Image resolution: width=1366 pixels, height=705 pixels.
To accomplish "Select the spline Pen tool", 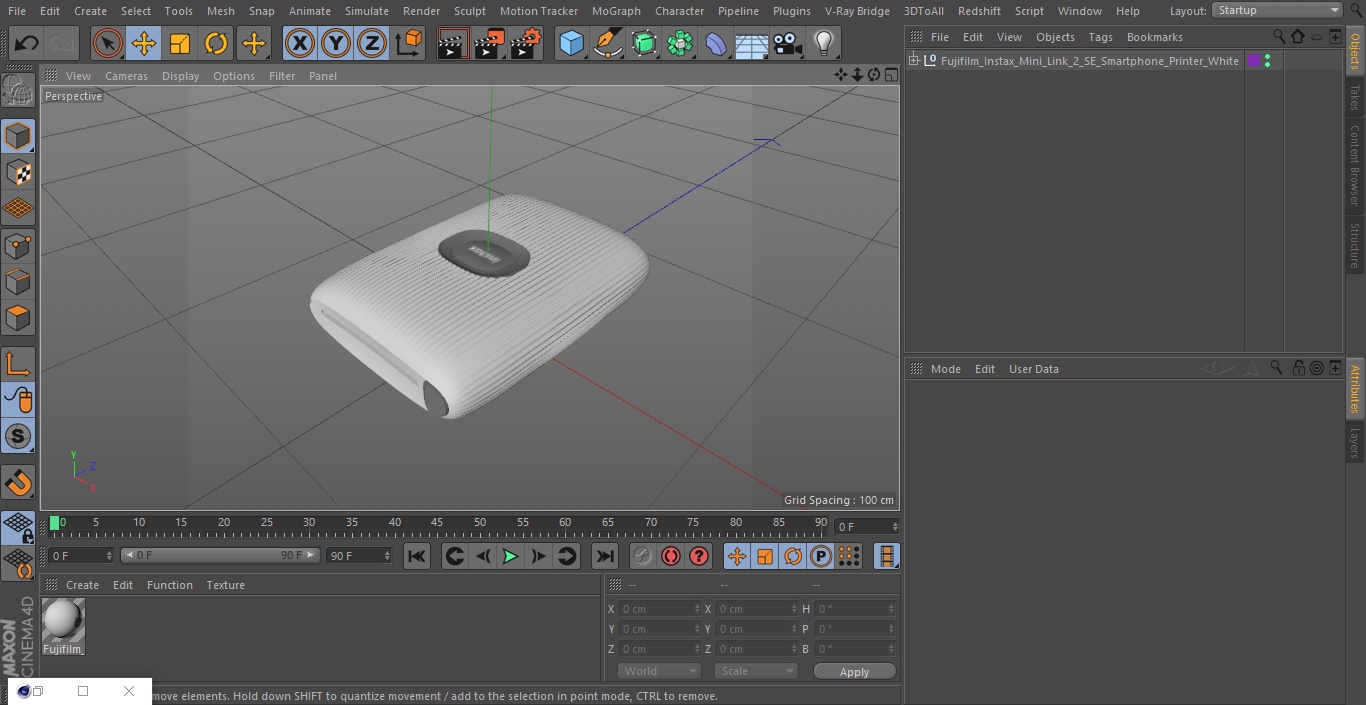I will [x=607, y=43].
